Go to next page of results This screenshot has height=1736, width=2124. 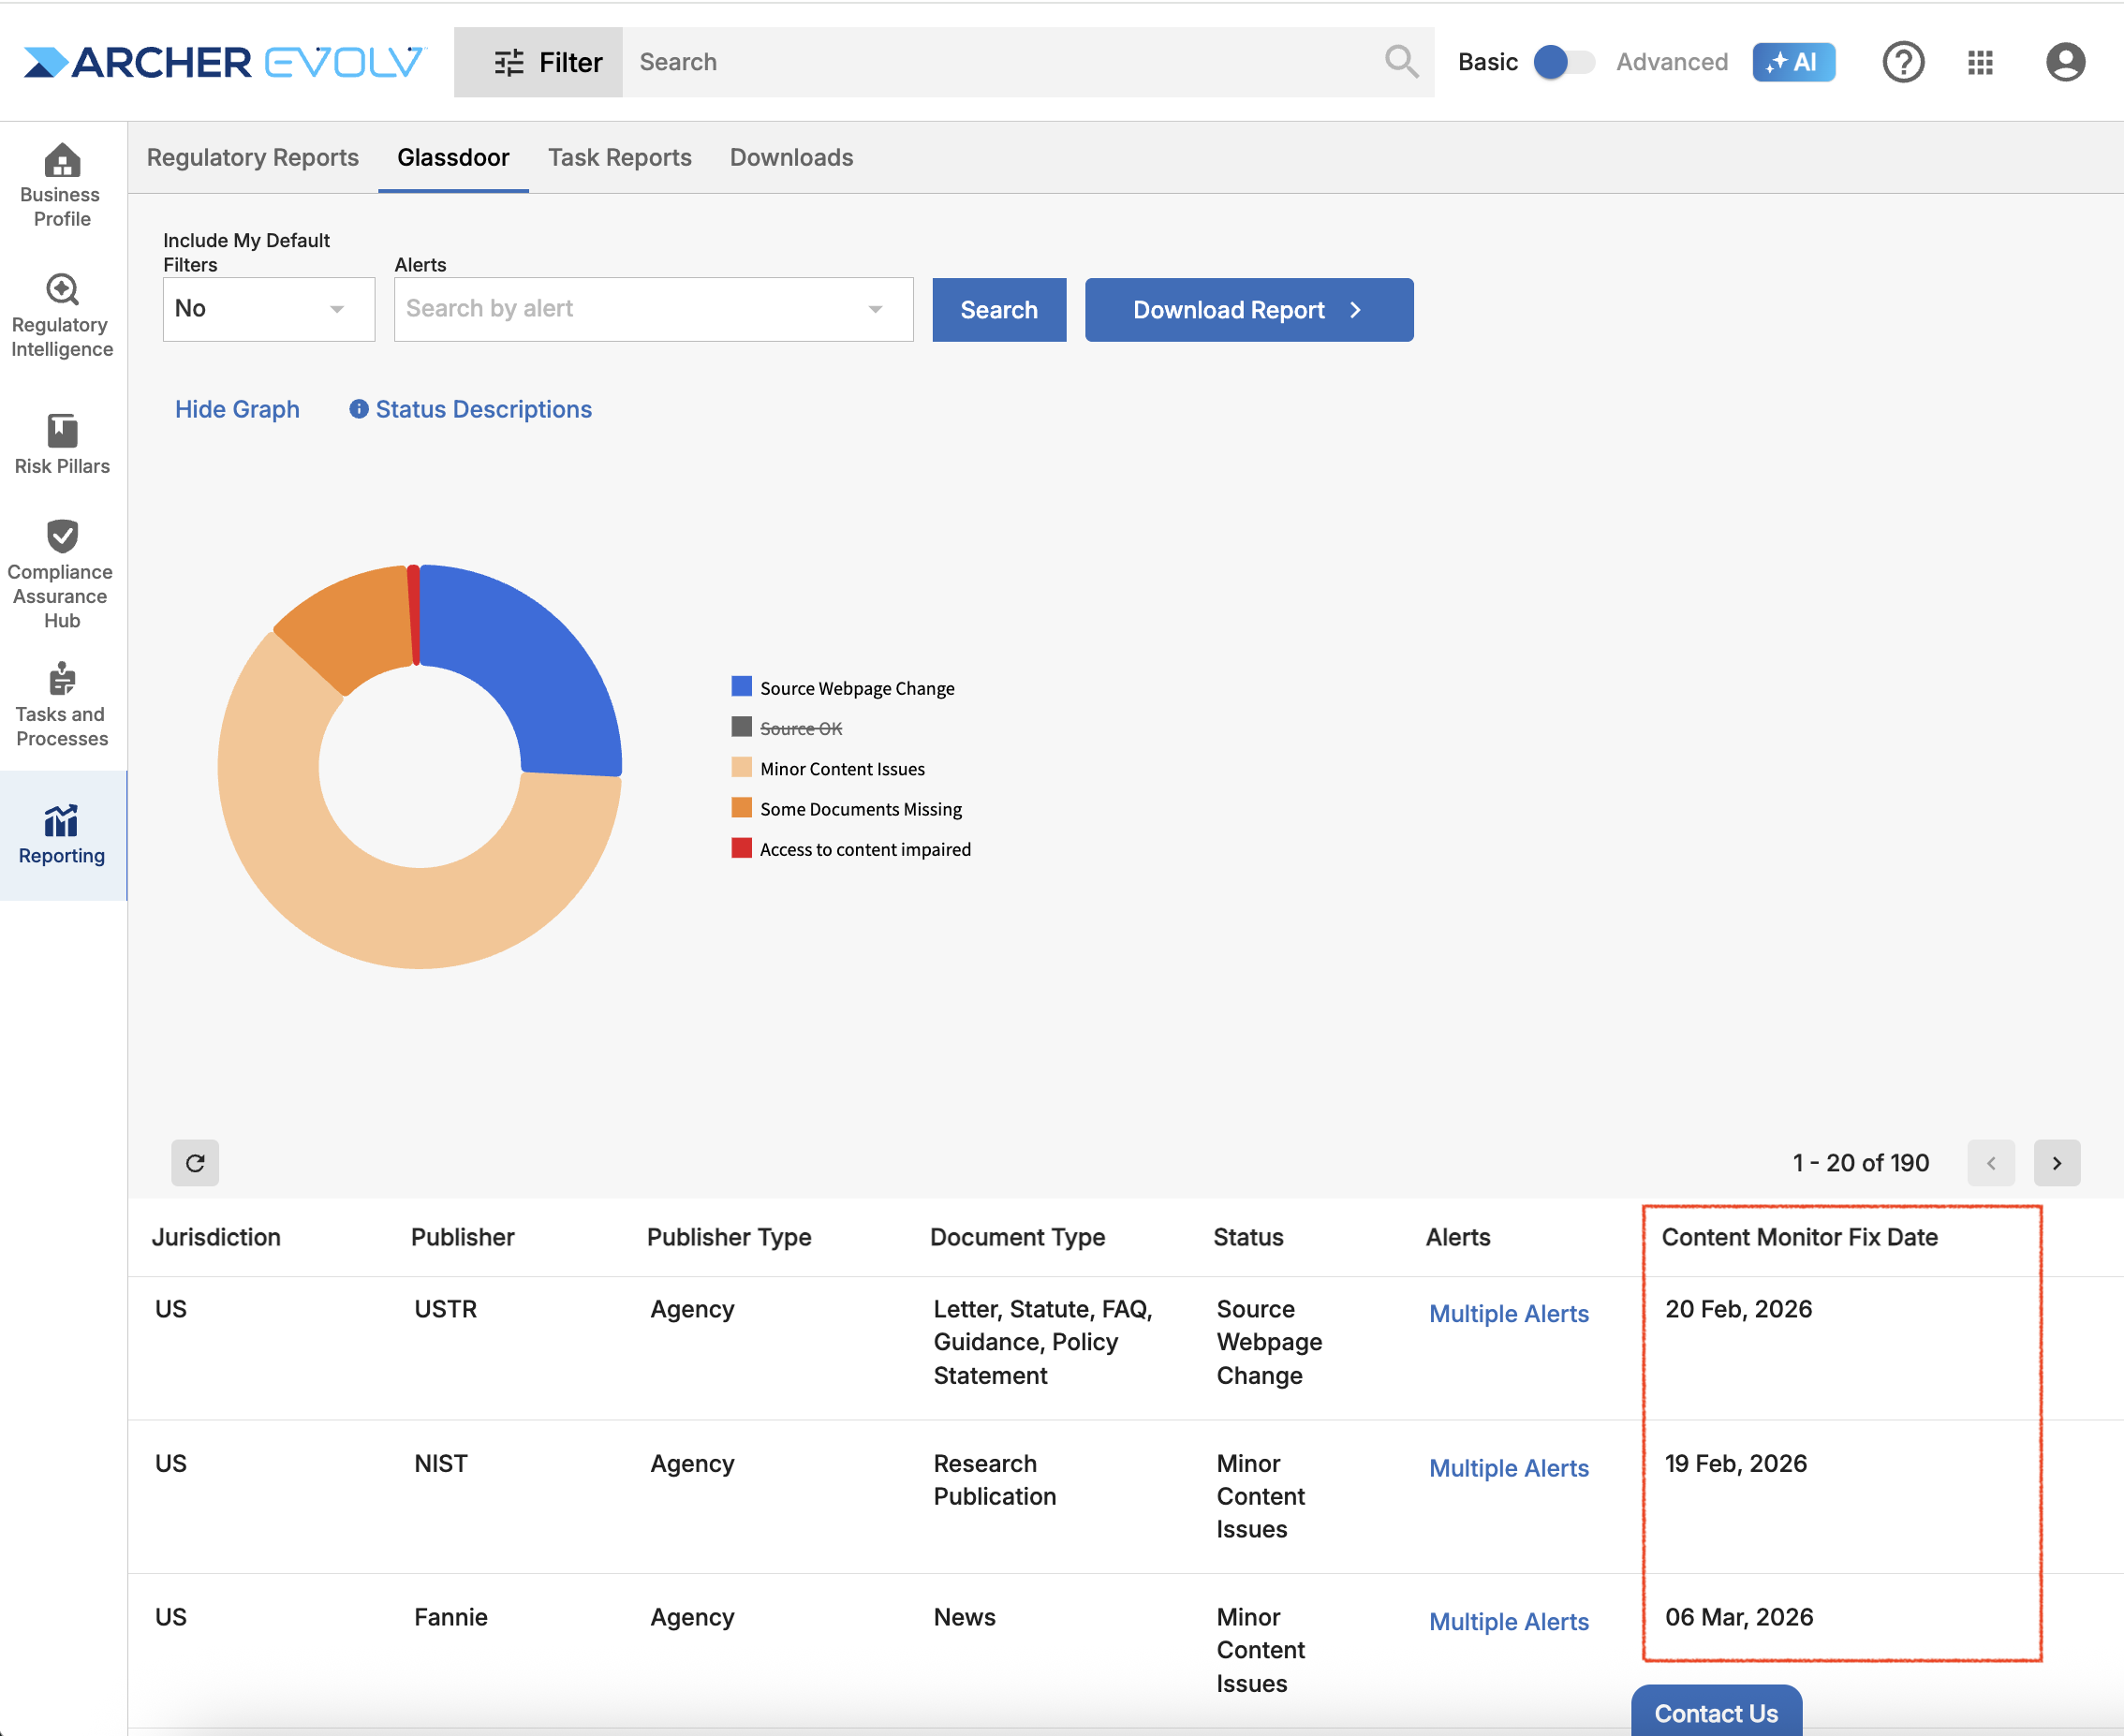(x=2056, y=1162)
